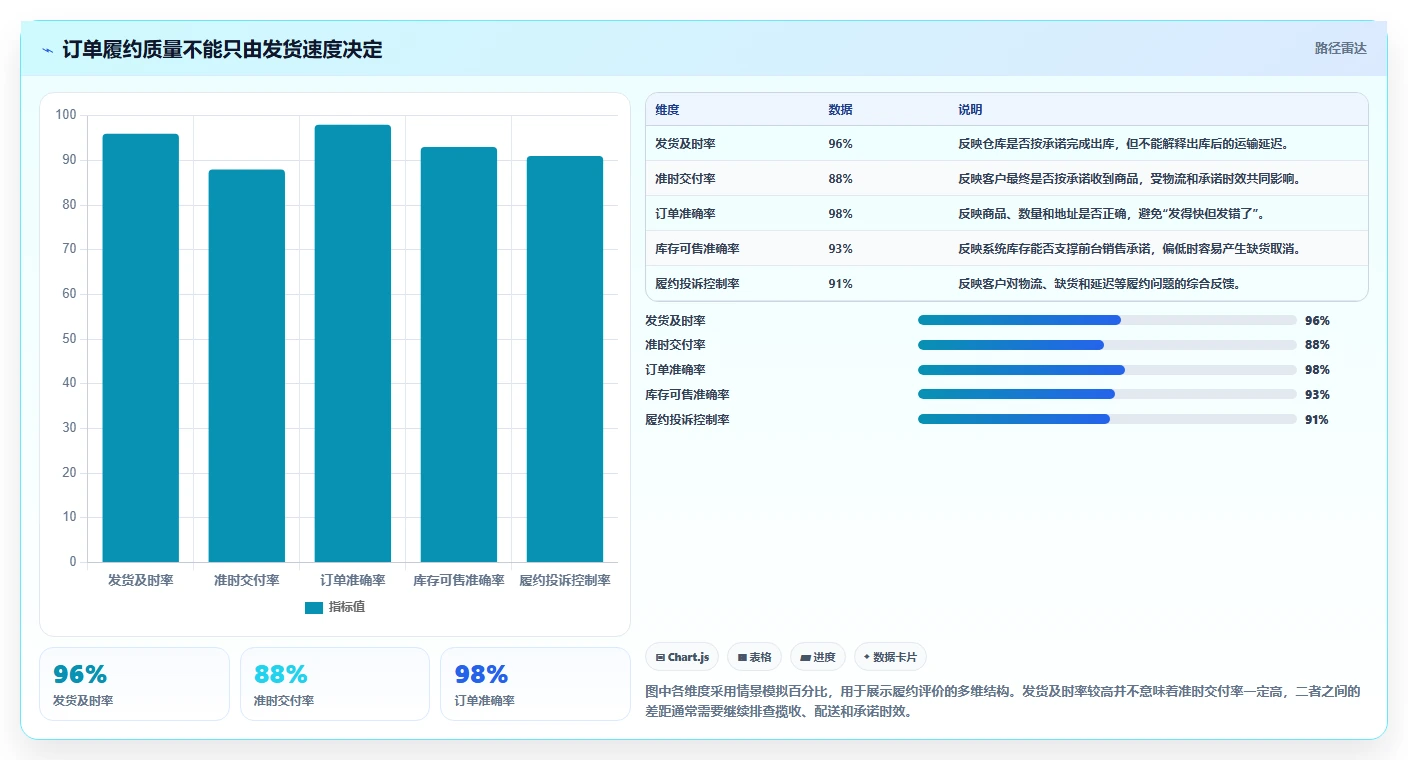Click the 发货及时率 progress bar
Viewport: 1408px width, 760px height.
tap(1107, 320)
